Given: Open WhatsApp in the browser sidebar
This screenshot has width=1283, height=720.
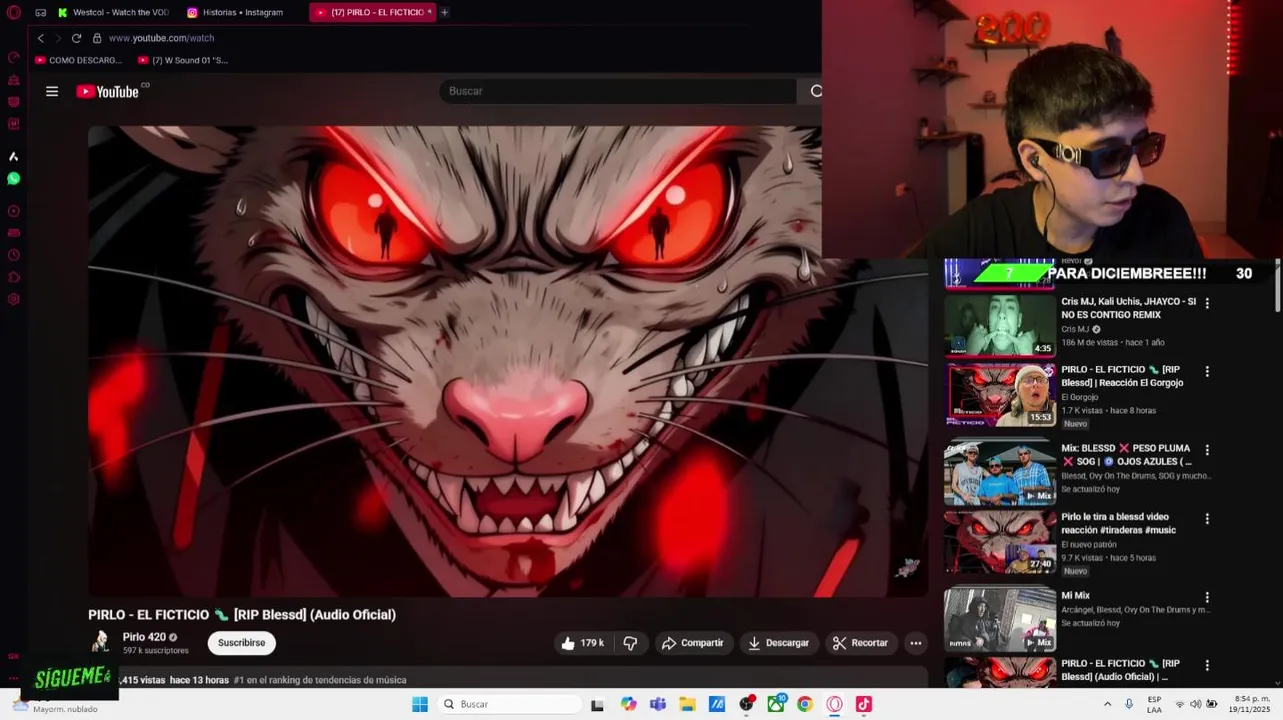Looking at the screenshot, I should tap(14, 178).
